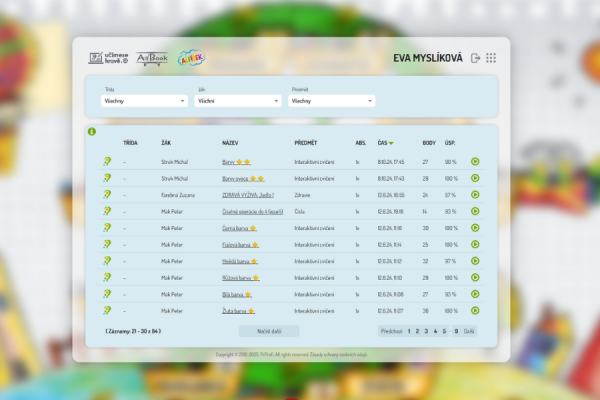Click the row icon for Fialová barva
The width and height of the screenshot is (600, 400).
pos(107,244)
